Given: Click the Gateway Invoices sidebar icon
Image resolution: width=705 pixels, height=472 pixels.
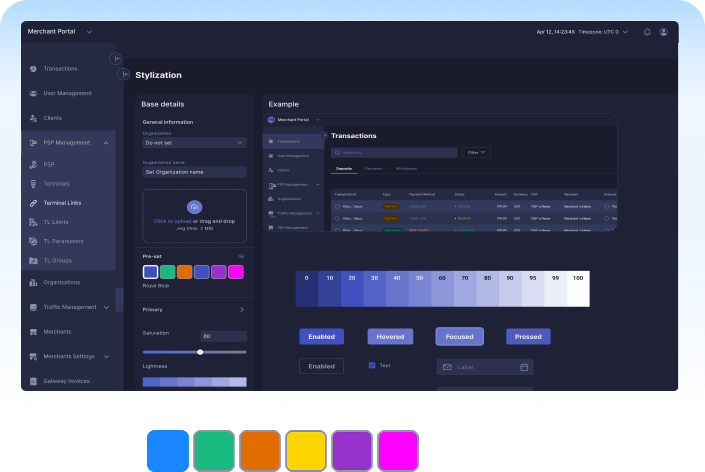Looking at the screenshot, I should (33, 381).
